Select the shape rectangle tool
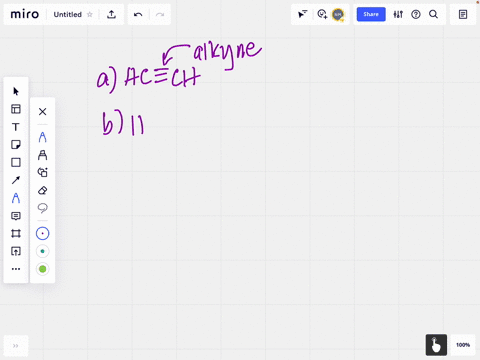 (16, 162)
